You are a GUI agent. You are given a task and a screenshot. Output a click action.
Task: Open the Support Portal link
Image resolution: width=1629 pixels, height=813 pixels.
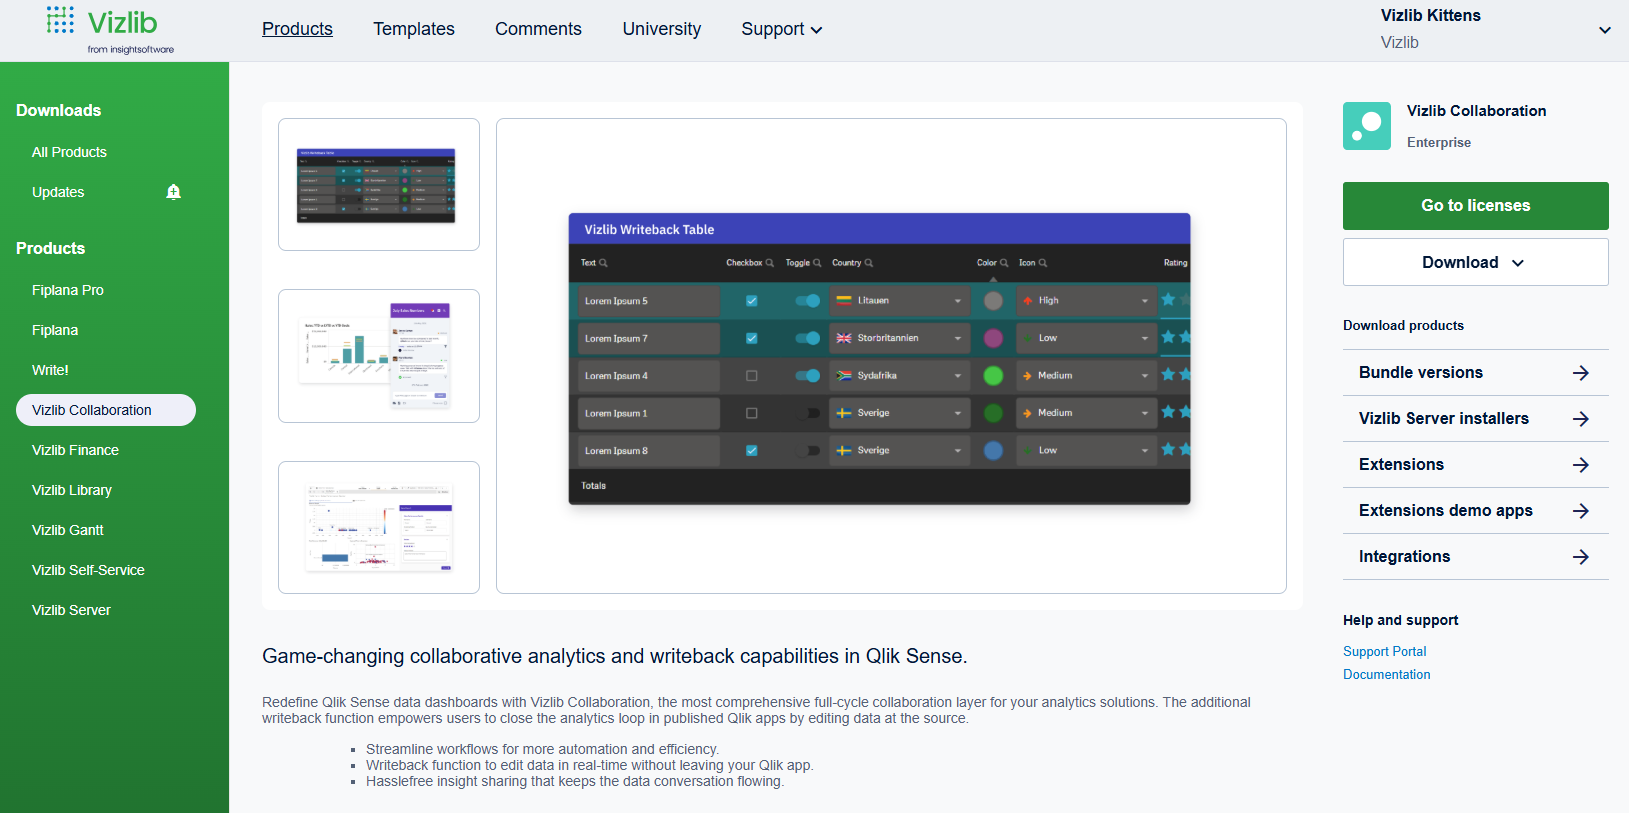pos(1384,651)
